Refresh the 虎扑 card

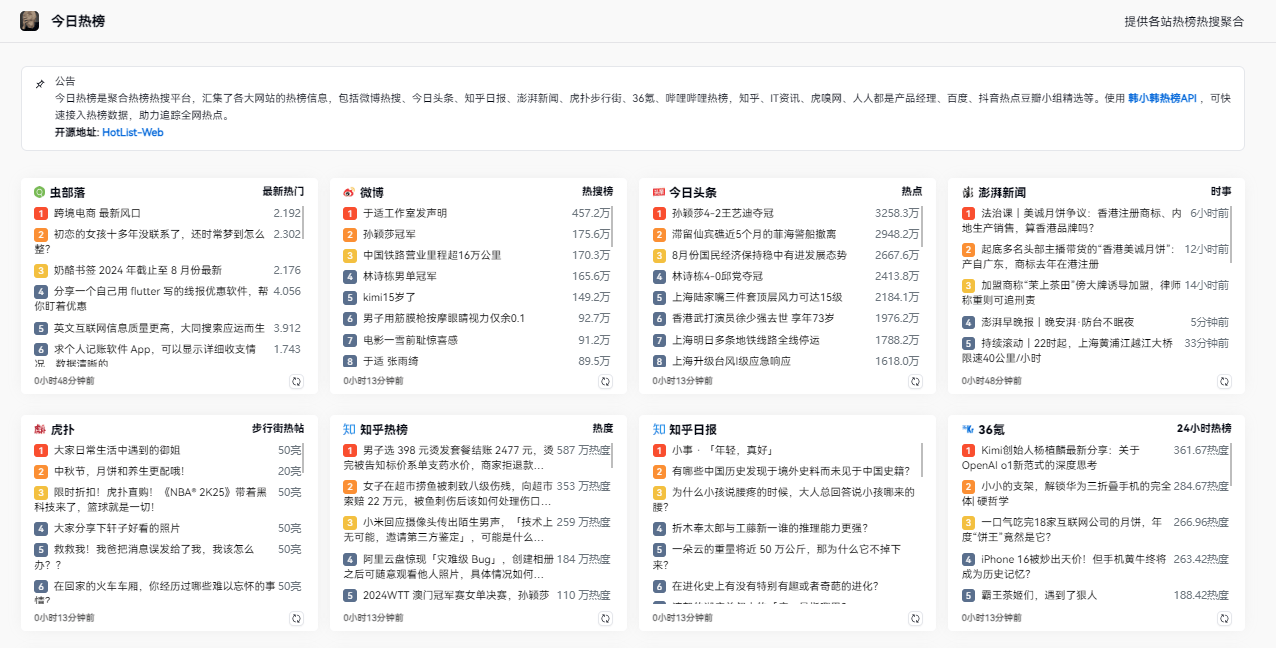click(x=295, y=617)
